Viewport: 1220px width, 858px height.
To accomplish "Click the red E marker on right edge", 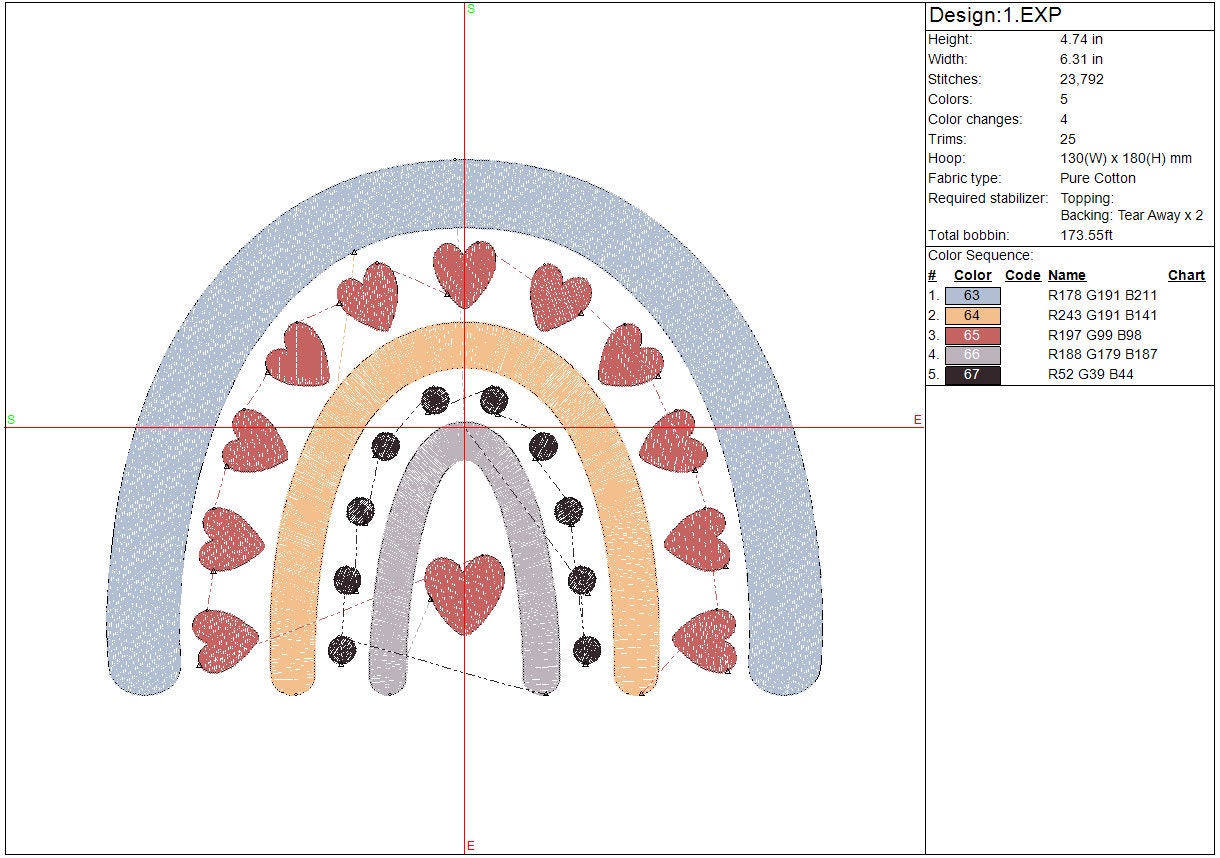I will (917, 420).
